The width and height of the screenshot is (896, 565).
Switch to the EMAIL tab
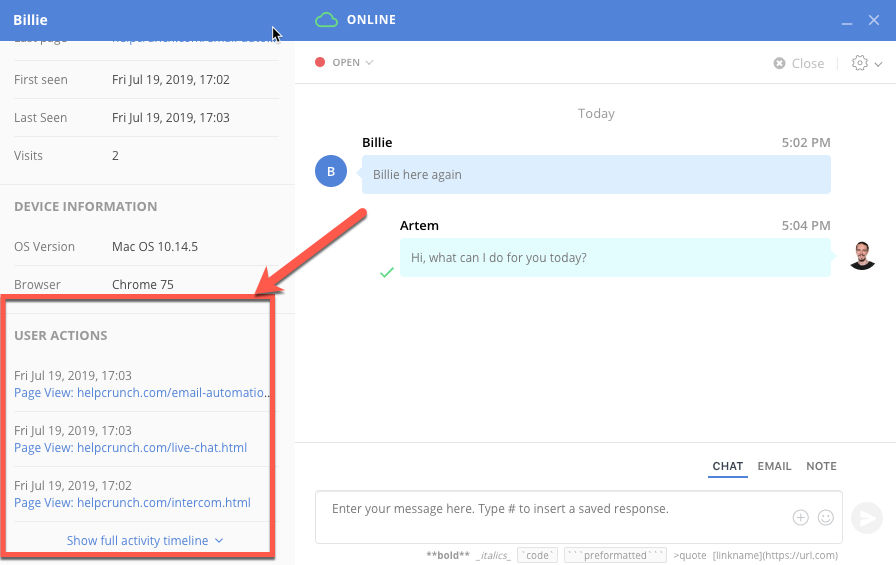(x=774, y=466)
